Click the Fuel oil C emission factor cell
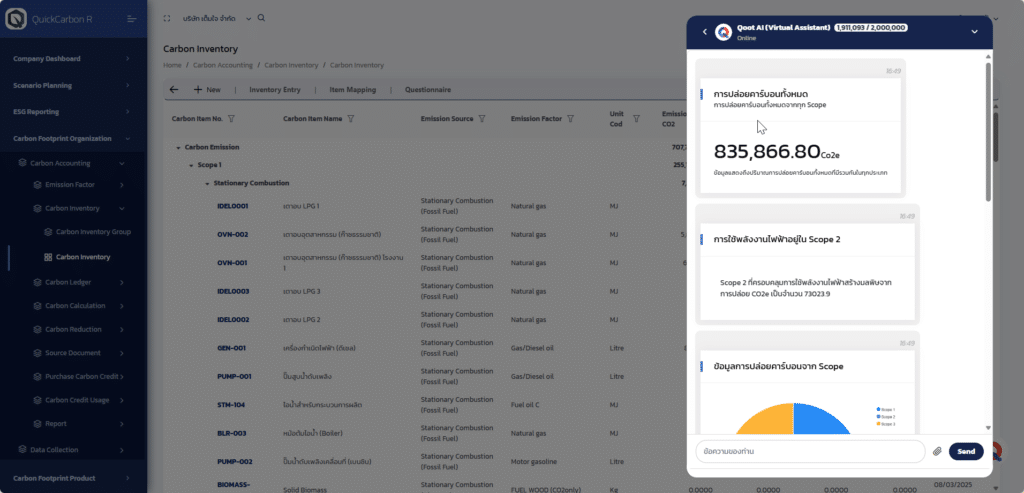This screenshot has height=493, width=1024. coord(525,405)
